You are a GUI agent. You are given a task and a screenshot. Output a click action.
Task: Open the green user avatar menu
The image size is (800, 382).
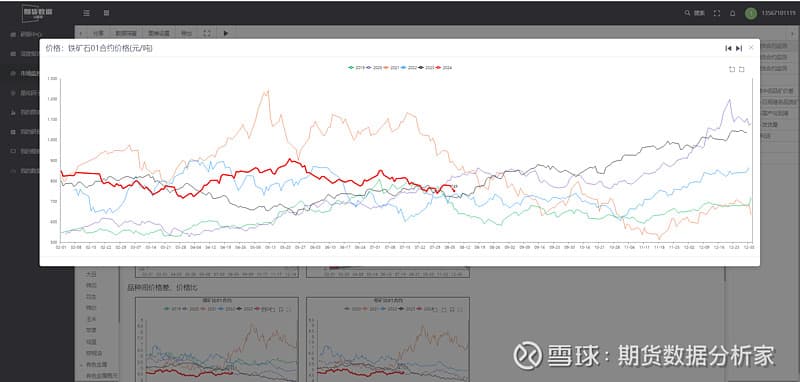pyautogui.click(x=751, y=14)
